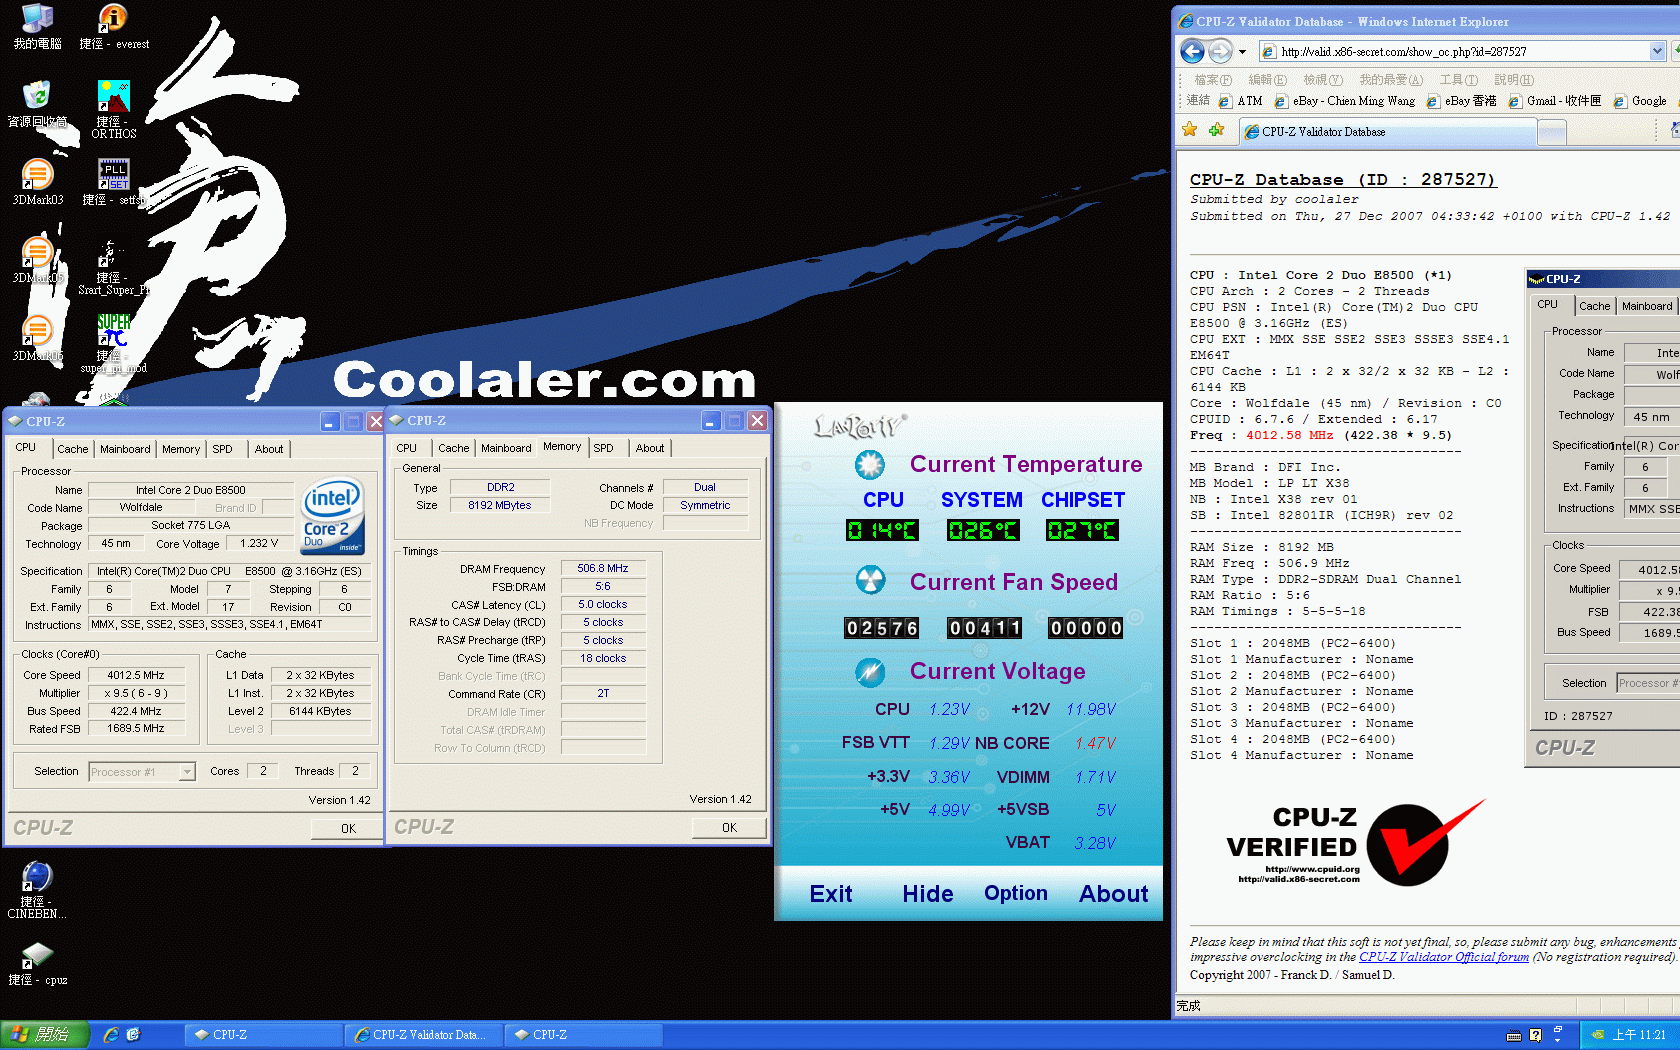This screenshot has width=1680, height=1050.
Task: Open eBay - Chien Ming Wang favorites link
Action: click(x=1345, y=101)
